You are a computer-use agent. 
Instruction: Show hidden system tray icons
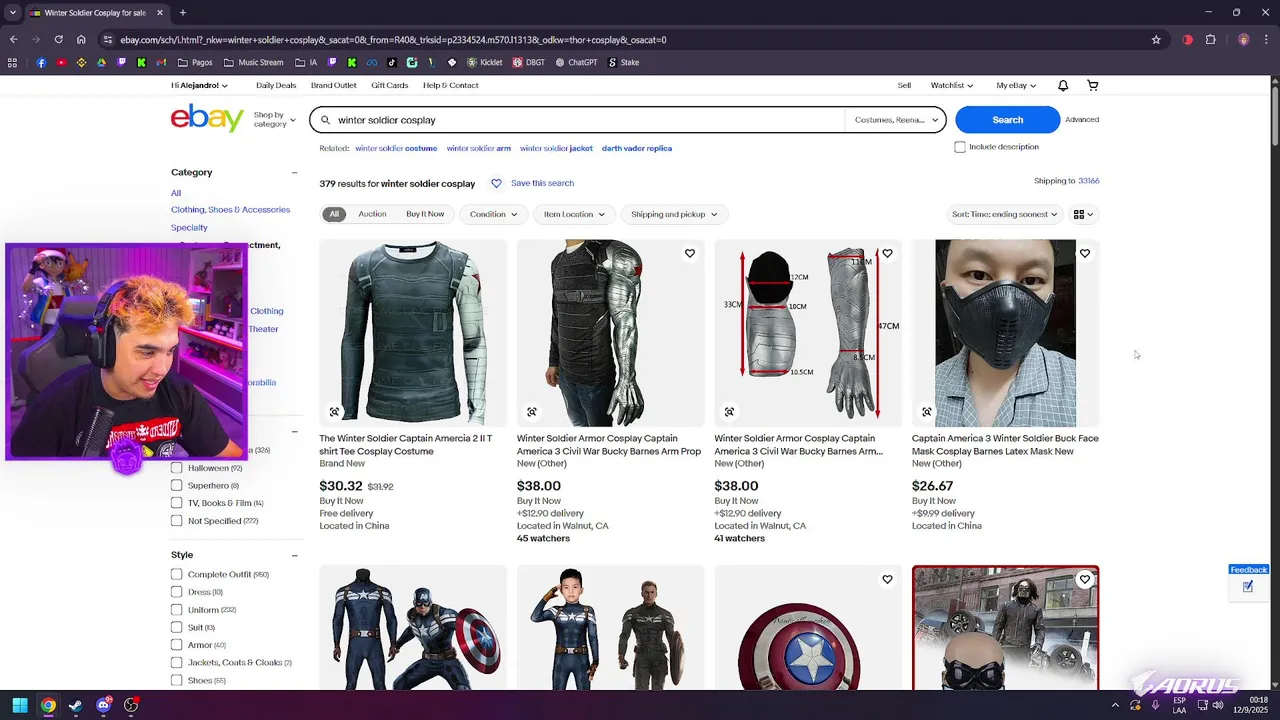pyautogui.click(x=1116, y=705)
